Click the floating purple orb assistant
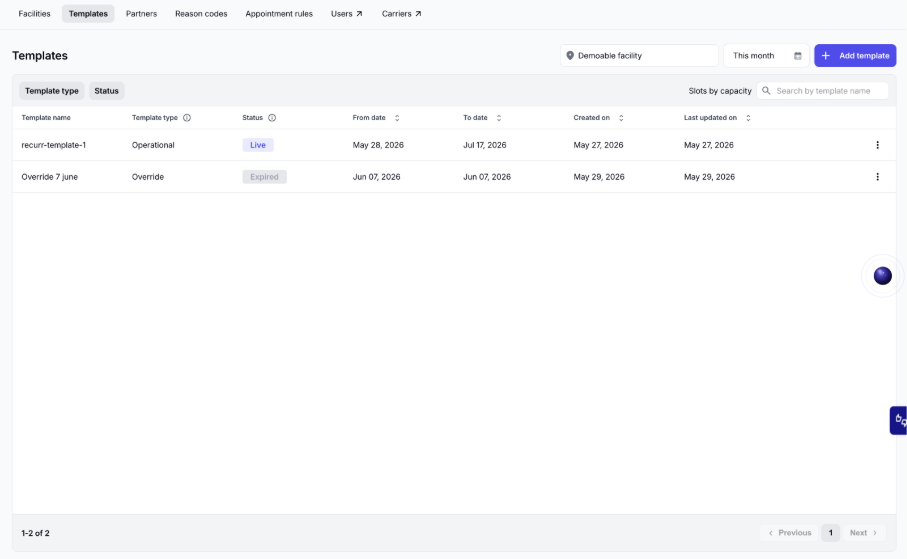Screen dimensions: 907x559 tap(883, 276)
